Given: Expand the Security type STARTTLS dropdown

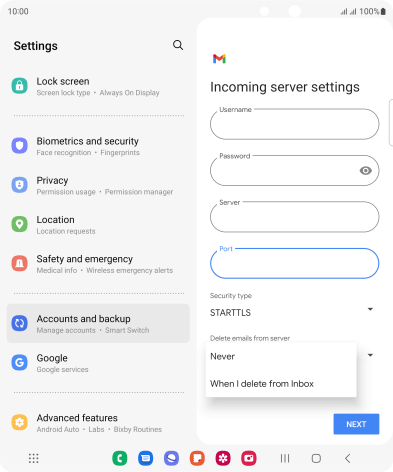Looking at the screenshot, I should (x=293, y=312).
